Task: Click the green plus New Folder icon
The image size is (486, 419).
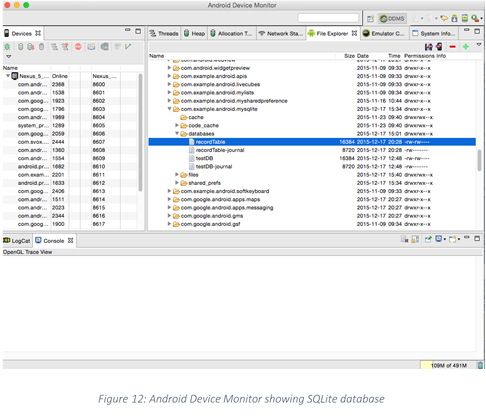Action: pyautogui.click(x=466, y=47)
